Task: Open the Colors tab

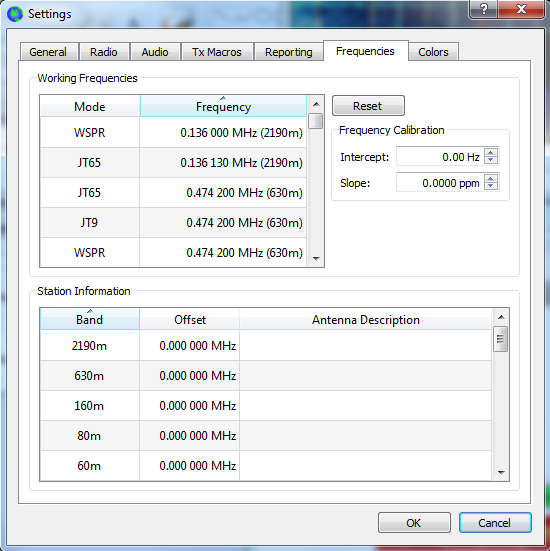Action: [433, 52]
